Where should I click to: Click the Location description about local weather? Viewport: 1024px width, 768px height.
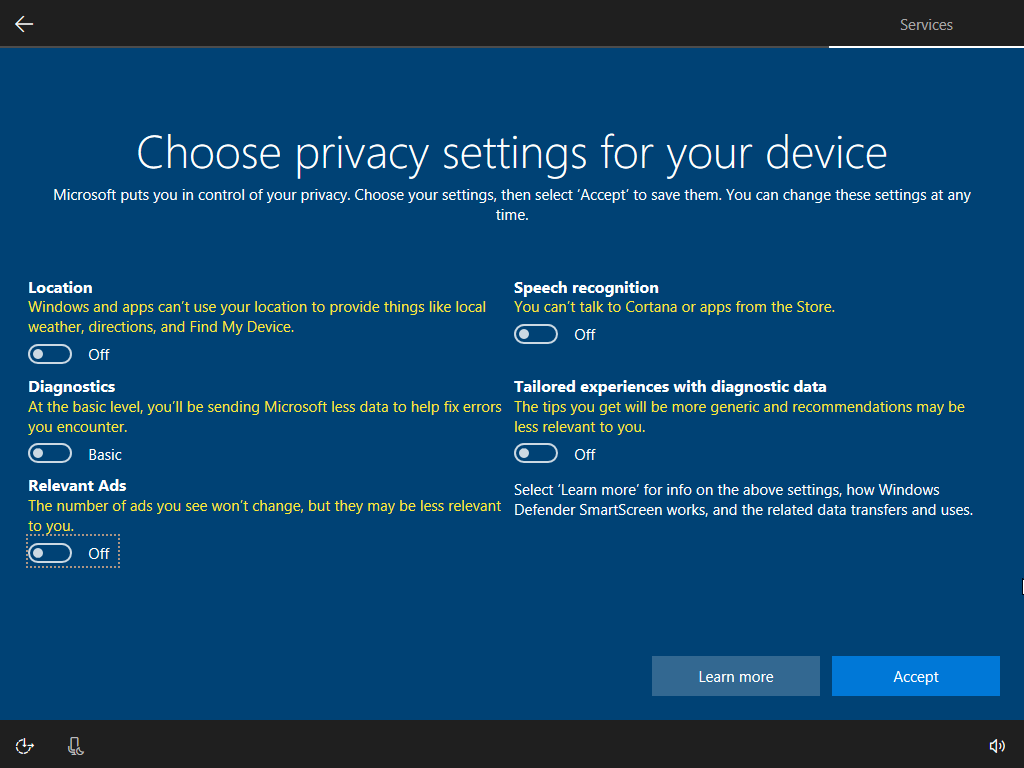[x=257, y=317]
